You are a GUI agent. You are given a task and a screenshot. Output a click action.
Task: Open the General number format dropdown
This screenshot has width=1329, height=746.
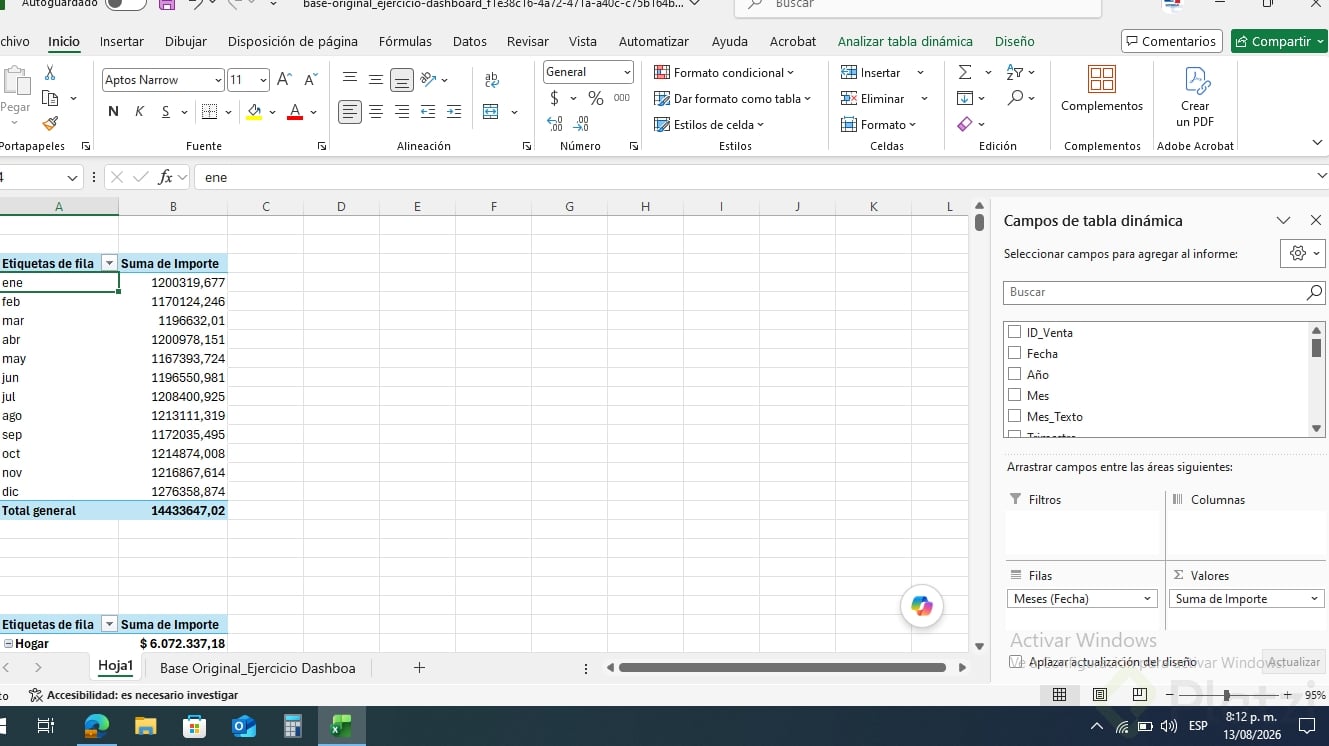pyautogui.click(x=627, y=72)
